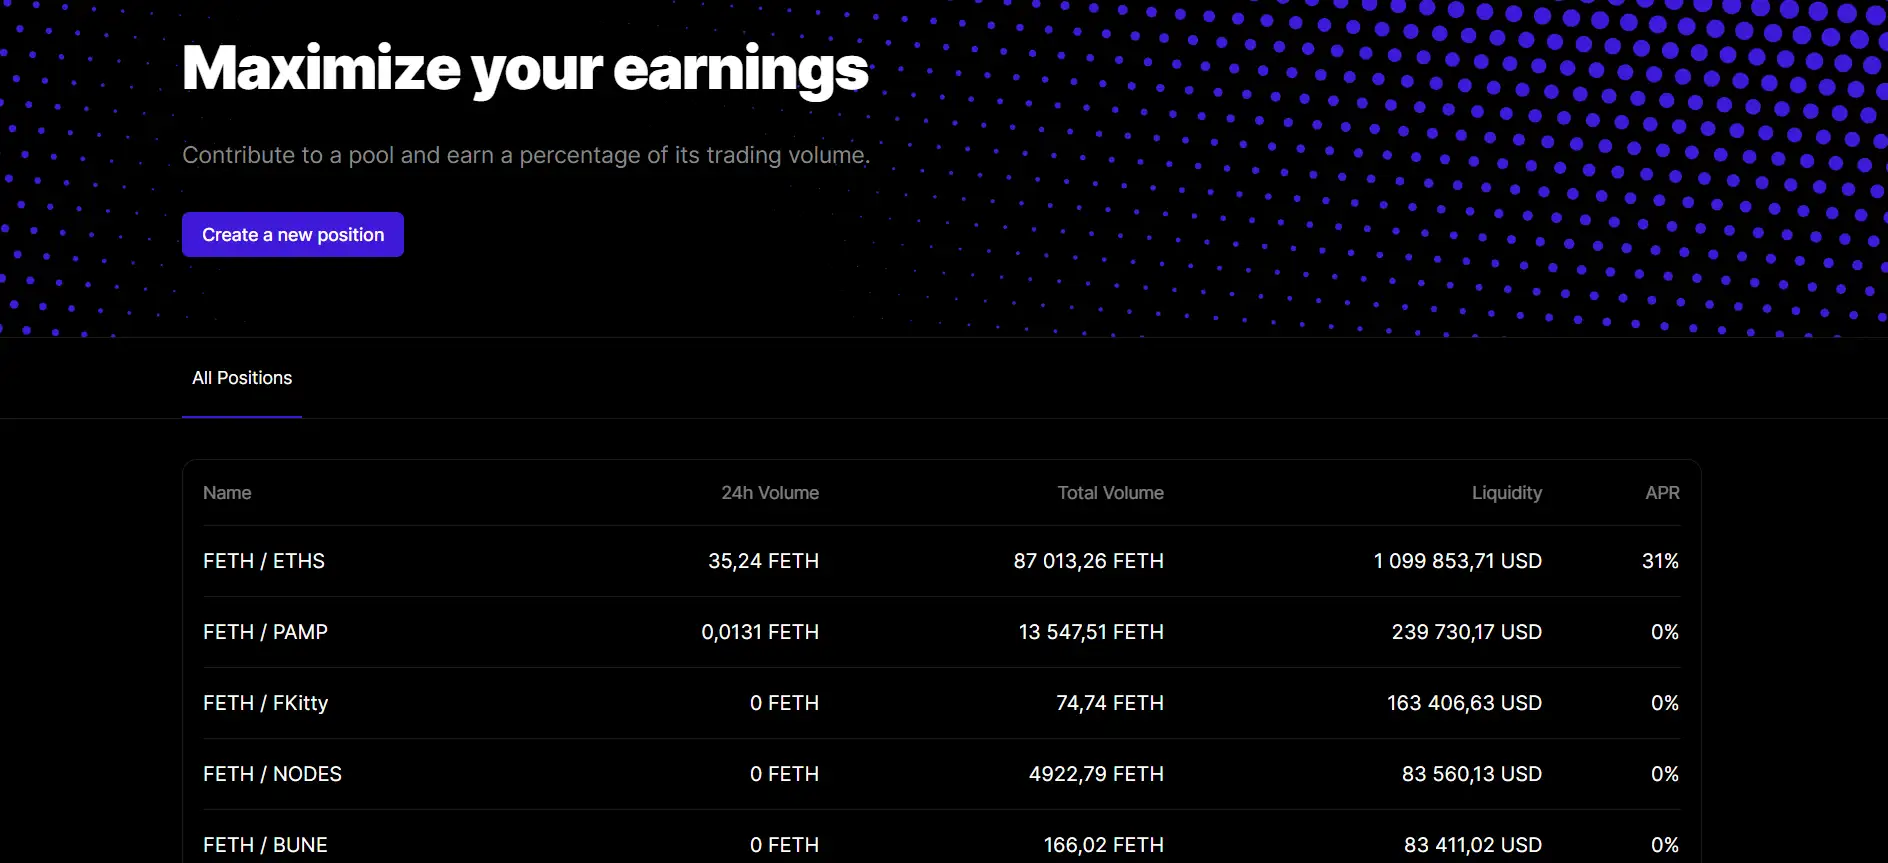1888x863 pixels.
Task: Click the 163 406,63 USD liquidity value
Action: pos(1464,703)
